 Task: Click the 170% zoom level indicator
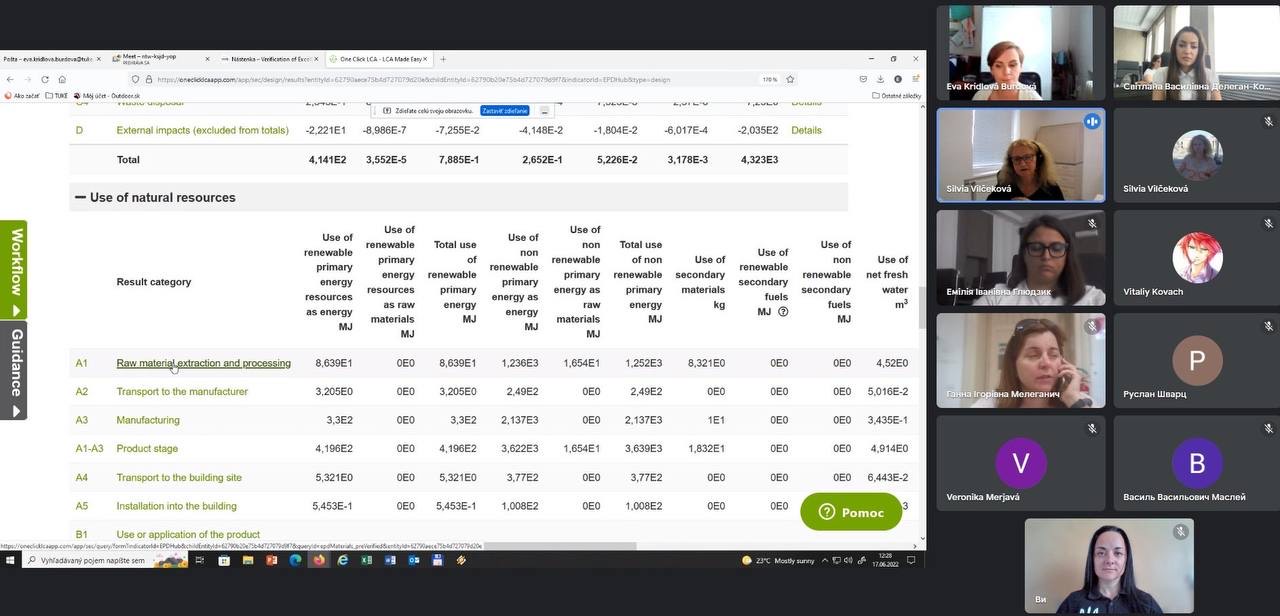coord(770,79)
